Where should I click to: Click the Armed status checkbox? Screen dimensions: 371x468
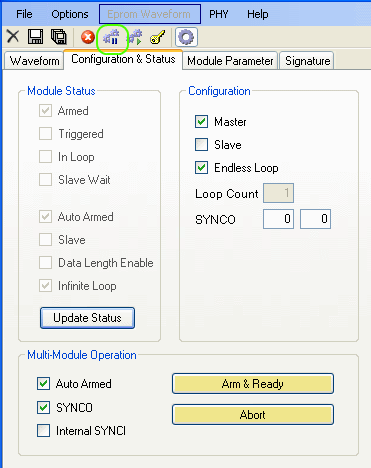(45, 111)
